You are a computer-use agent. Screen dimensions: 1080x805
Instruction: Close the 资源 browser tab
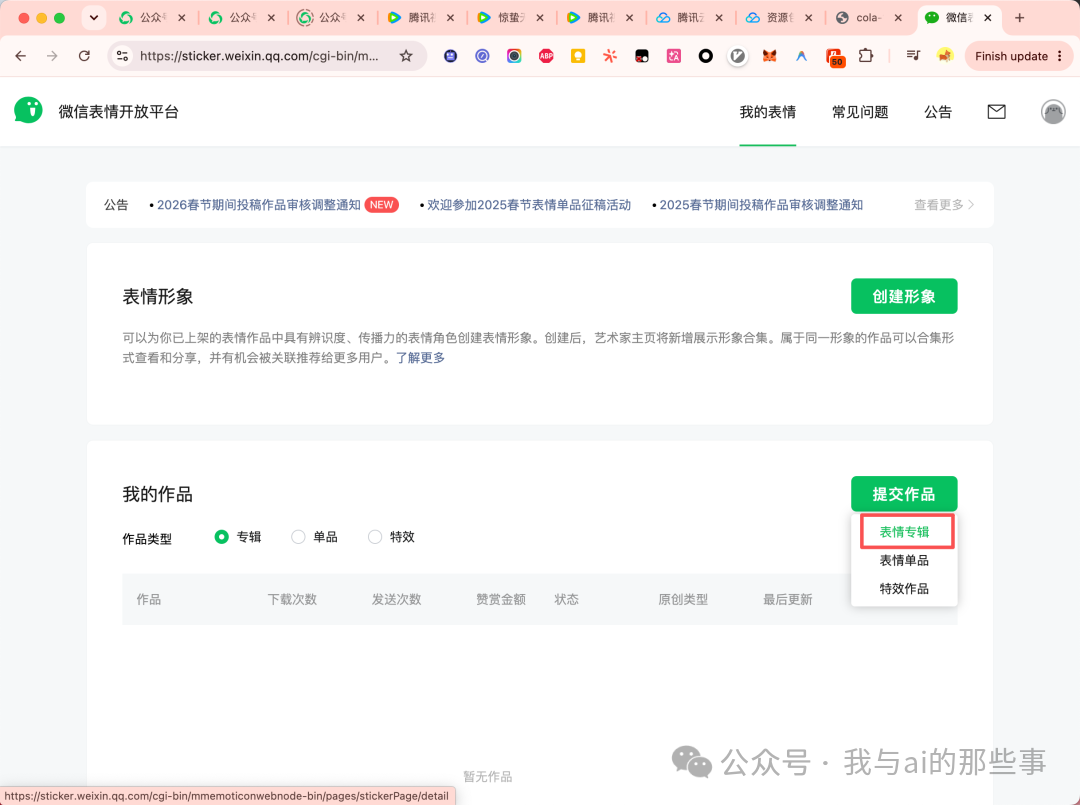click(x=809, y=18)
